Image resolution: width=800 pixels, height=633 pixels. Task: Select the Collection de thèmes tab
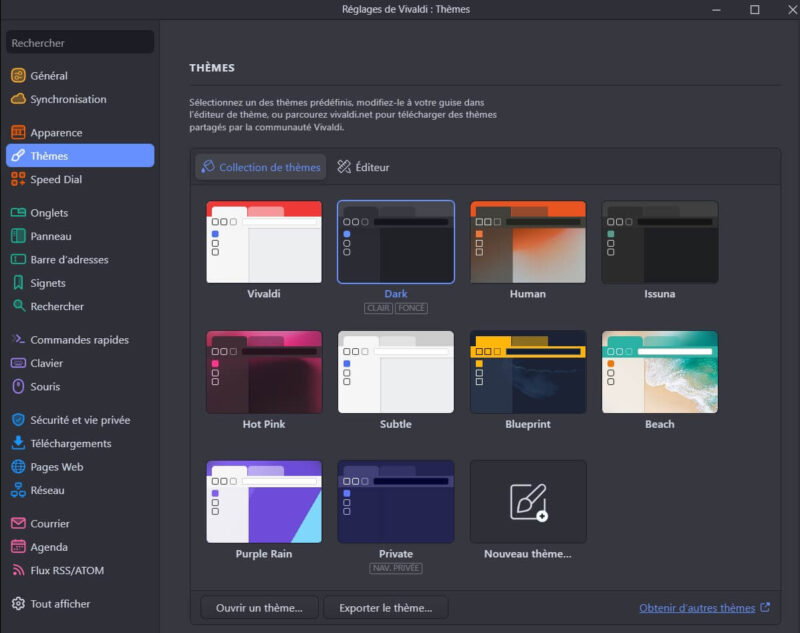(260, 166)
